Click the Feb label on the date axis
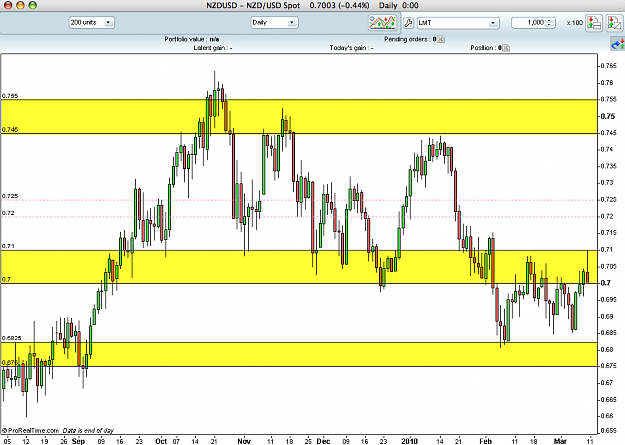 (x=485, y=441)
